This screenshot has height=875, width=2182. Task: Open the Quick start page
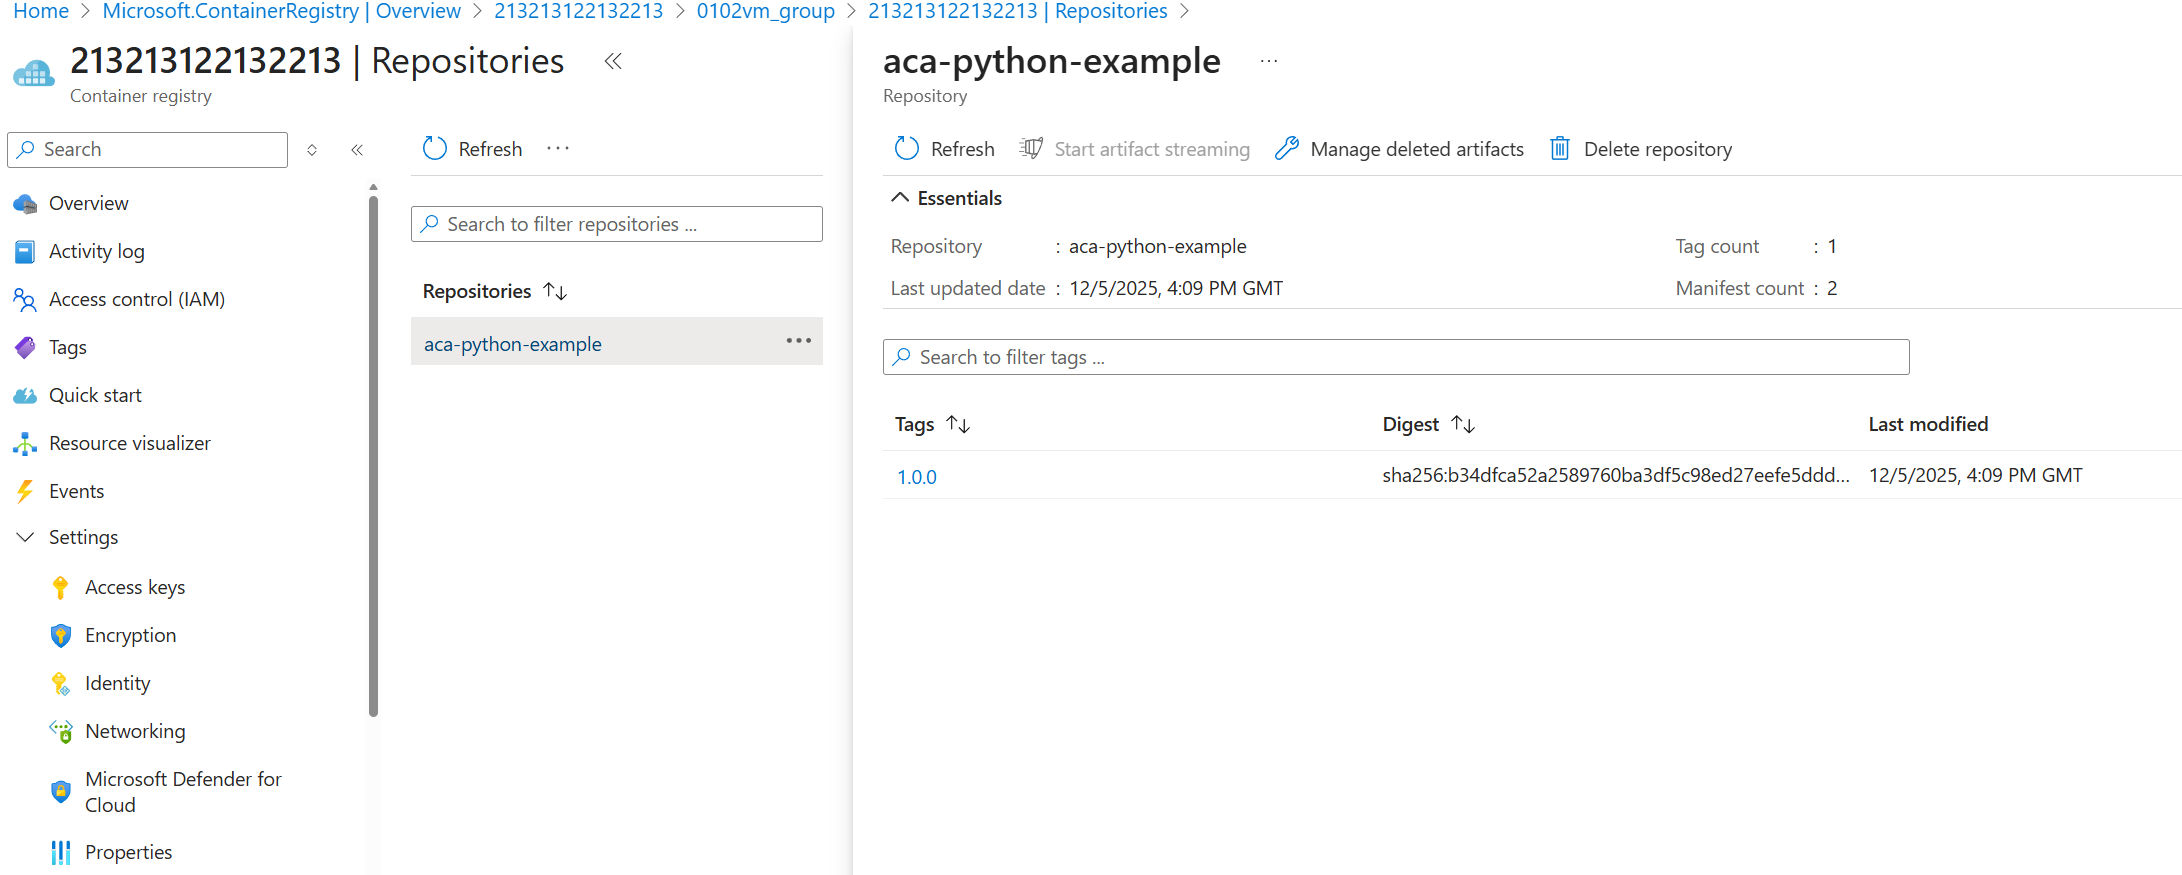(95, 395)
